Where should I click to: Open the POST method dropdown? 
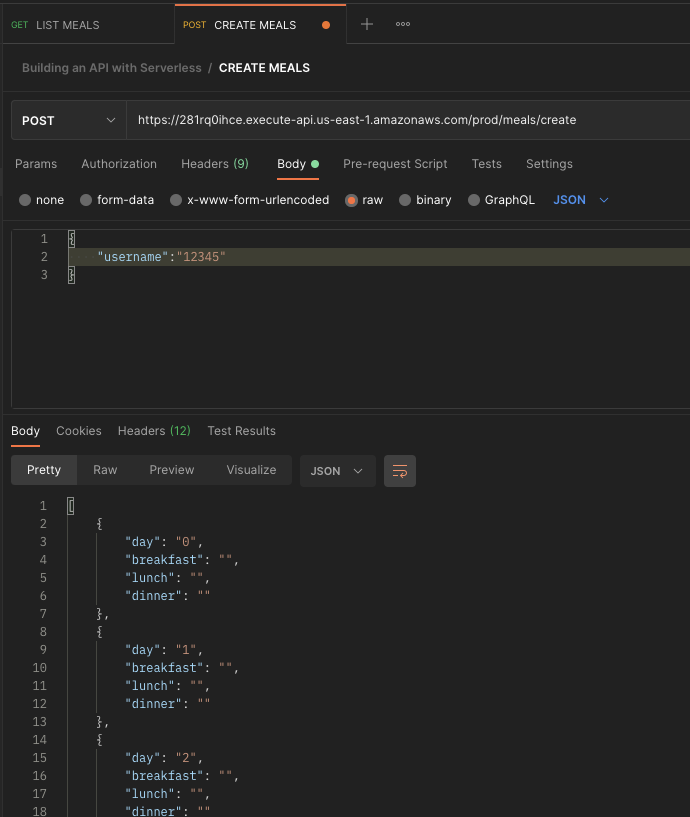click(x=68, y=120)
